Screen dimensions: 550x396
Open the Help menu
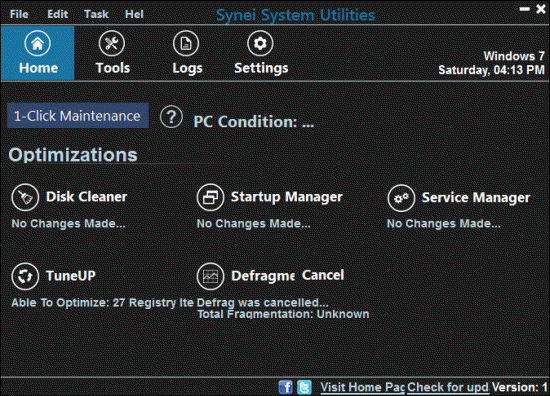134,14
